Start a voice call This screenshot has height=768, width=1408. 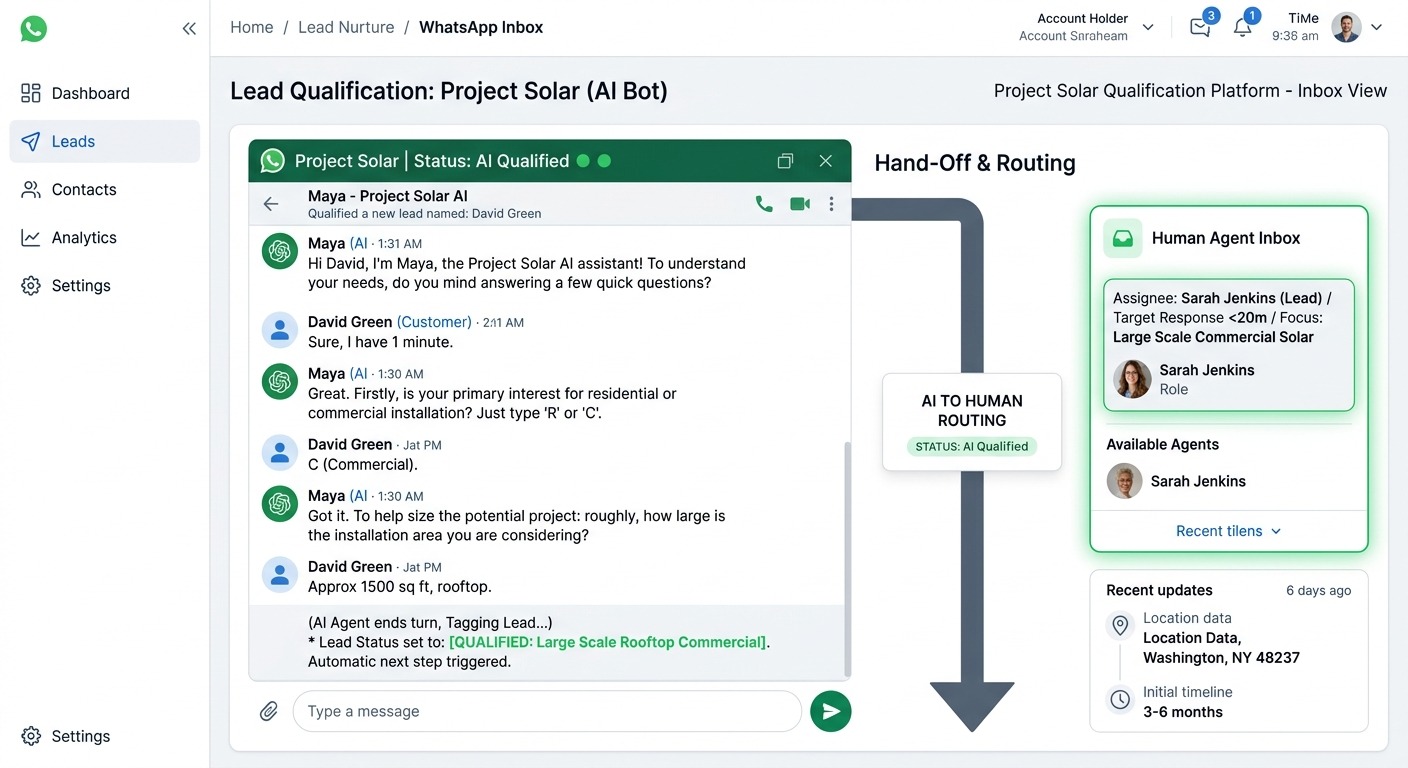[x=764, y=204]
